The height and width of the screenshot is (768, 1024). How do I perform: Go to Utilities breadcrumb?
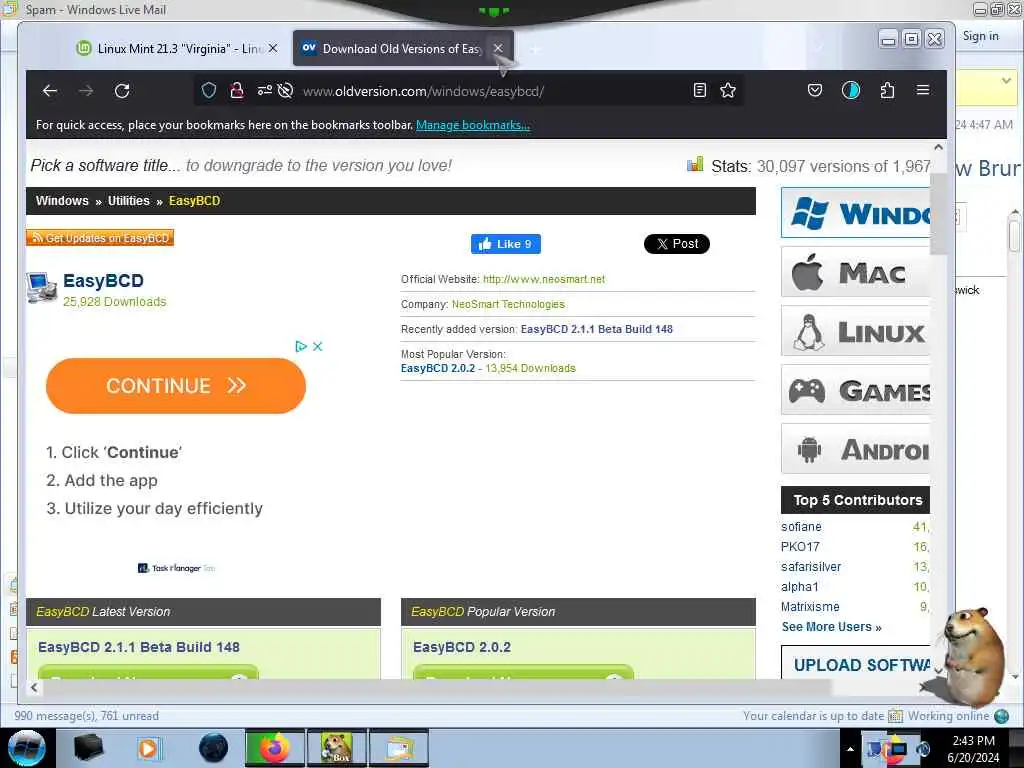[129, 200]
